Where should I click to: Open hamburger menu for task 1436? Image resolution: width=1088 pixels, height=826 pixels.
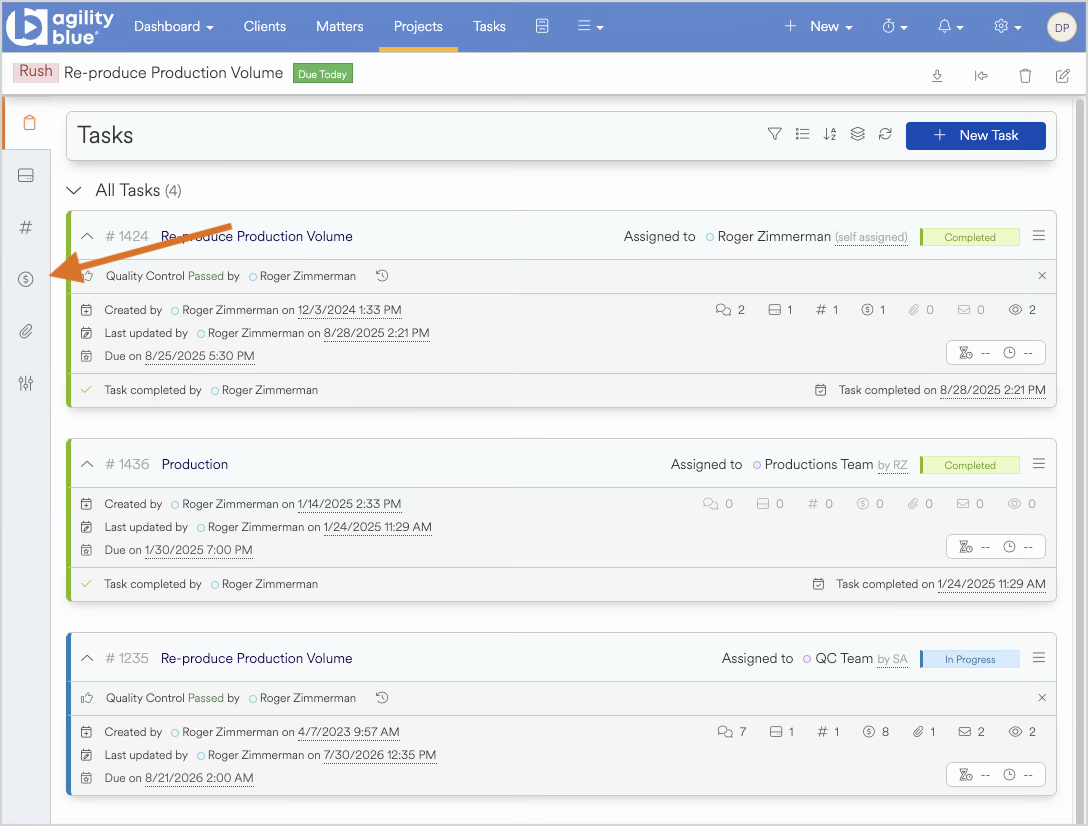point(1038,463)
